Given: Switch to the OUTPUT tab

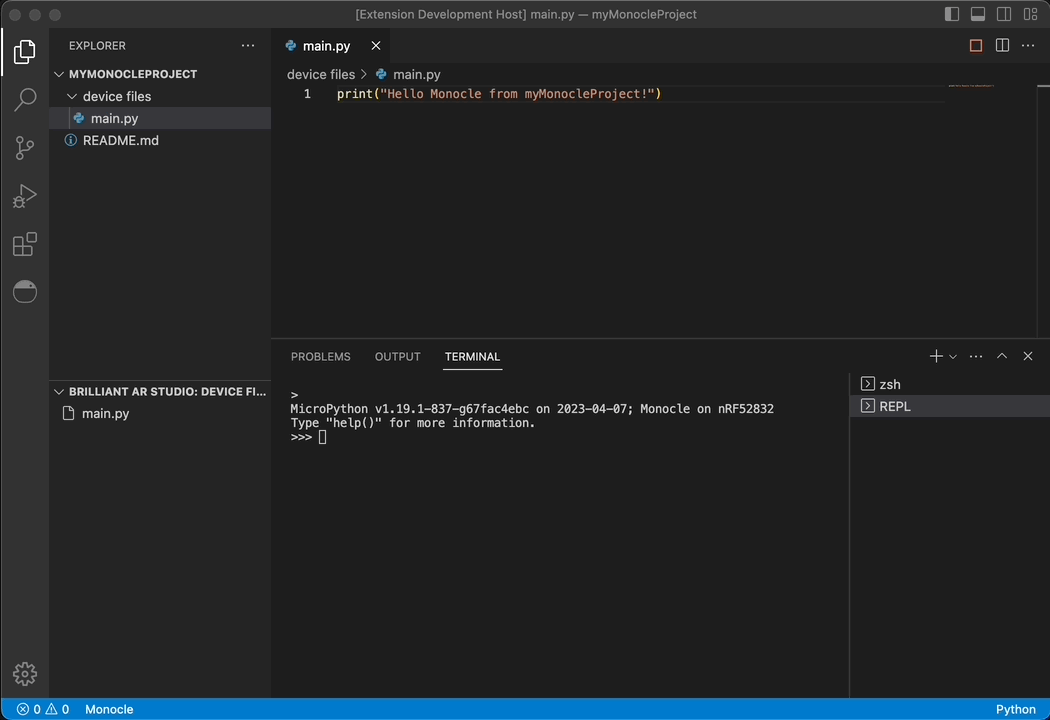Looking at the screenshot, I should (397, 356).
